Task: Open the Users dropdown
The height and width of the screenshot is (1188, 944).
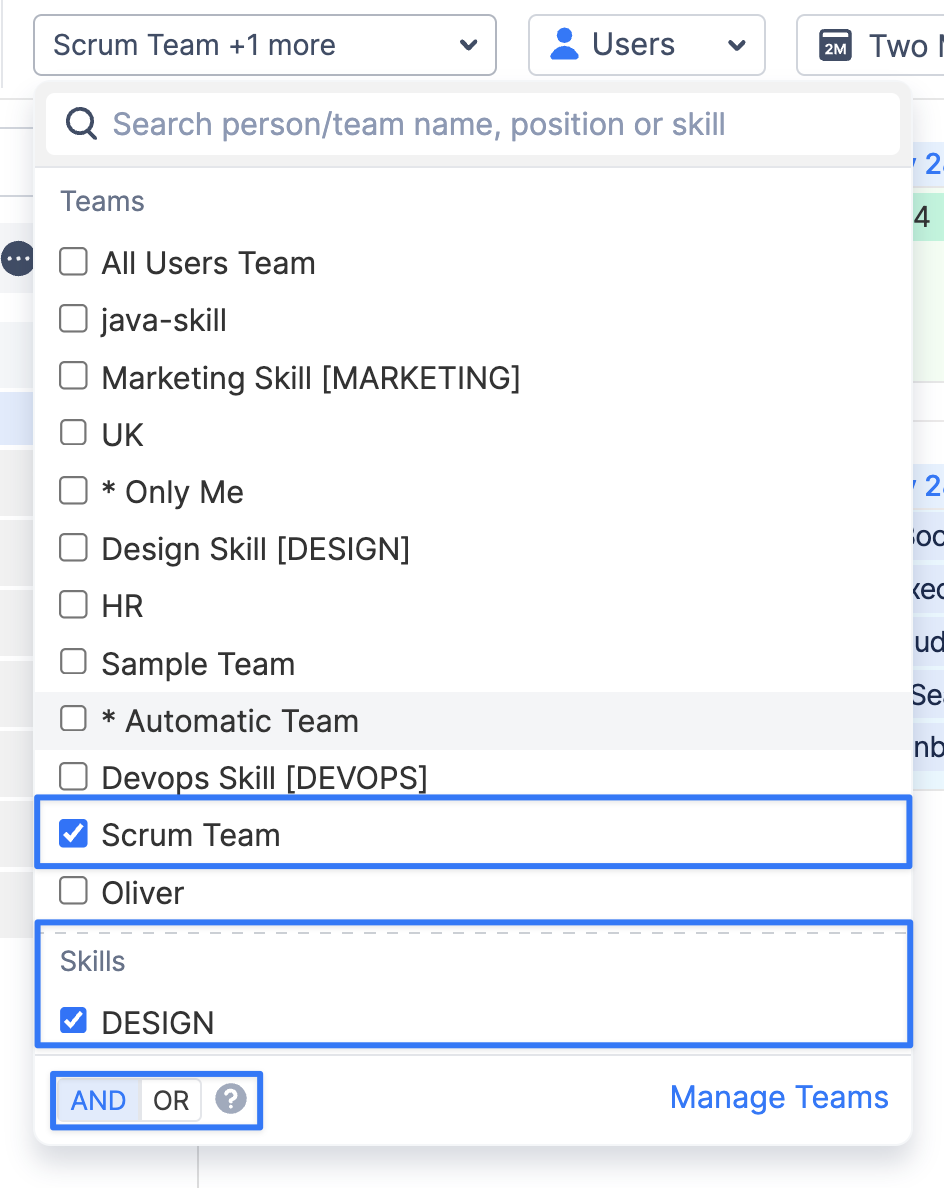Action: coord(646,45)
